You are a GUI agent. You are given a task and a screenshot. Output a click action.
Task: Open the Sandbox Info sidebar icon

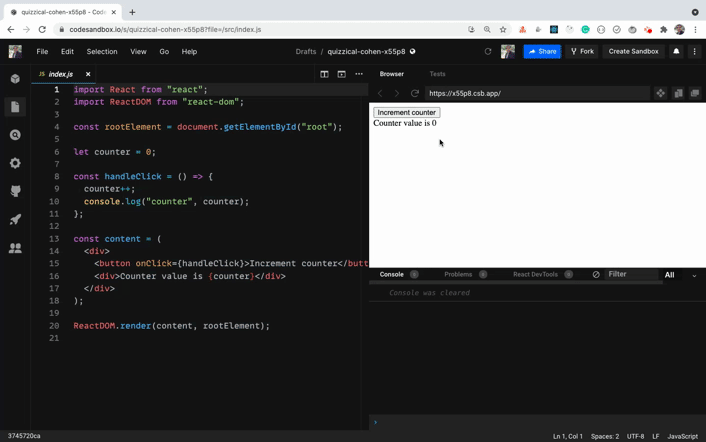pos(15,79)
